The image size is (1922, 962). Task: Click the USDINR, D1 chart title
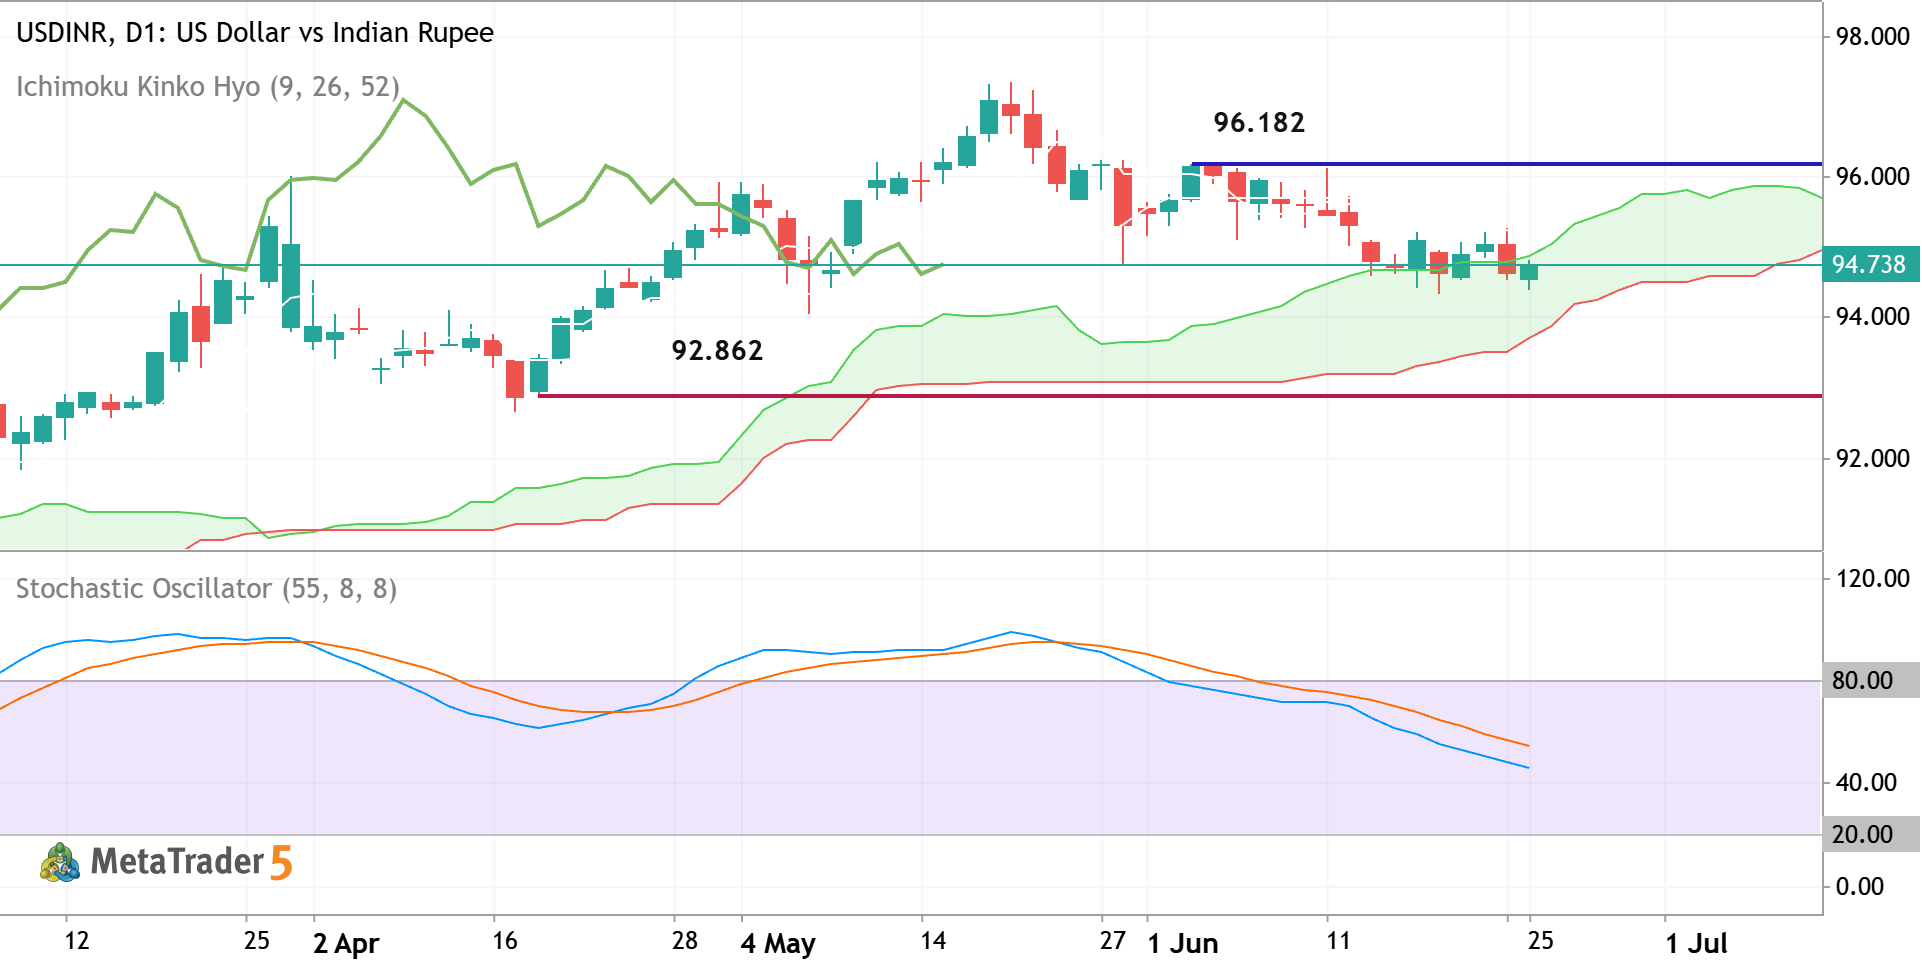click(x=255, y=32)
